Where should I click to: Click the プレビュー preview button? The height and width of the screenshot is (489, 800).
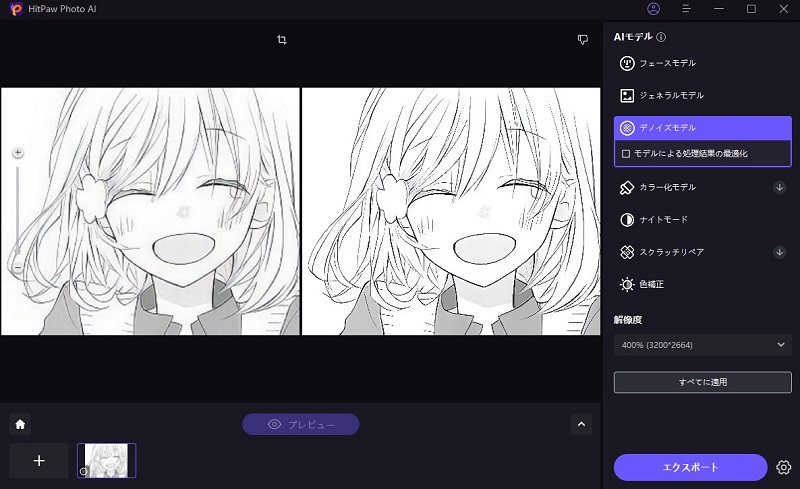[301, 424]
